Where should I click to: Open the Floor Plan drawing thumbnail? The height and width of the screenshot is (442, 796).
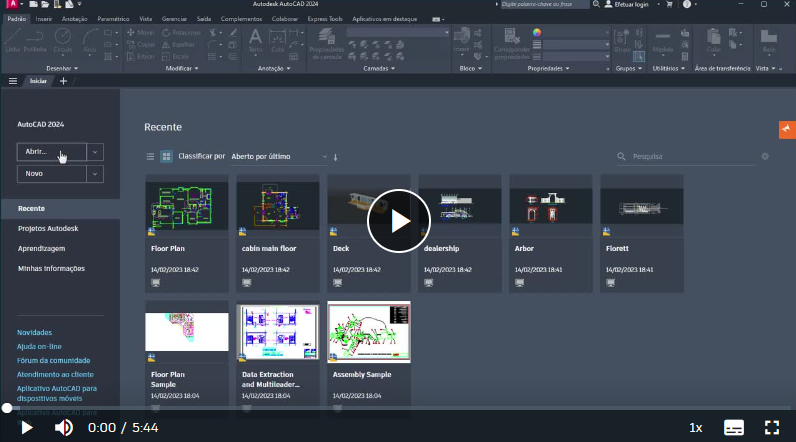pos(187,206)
